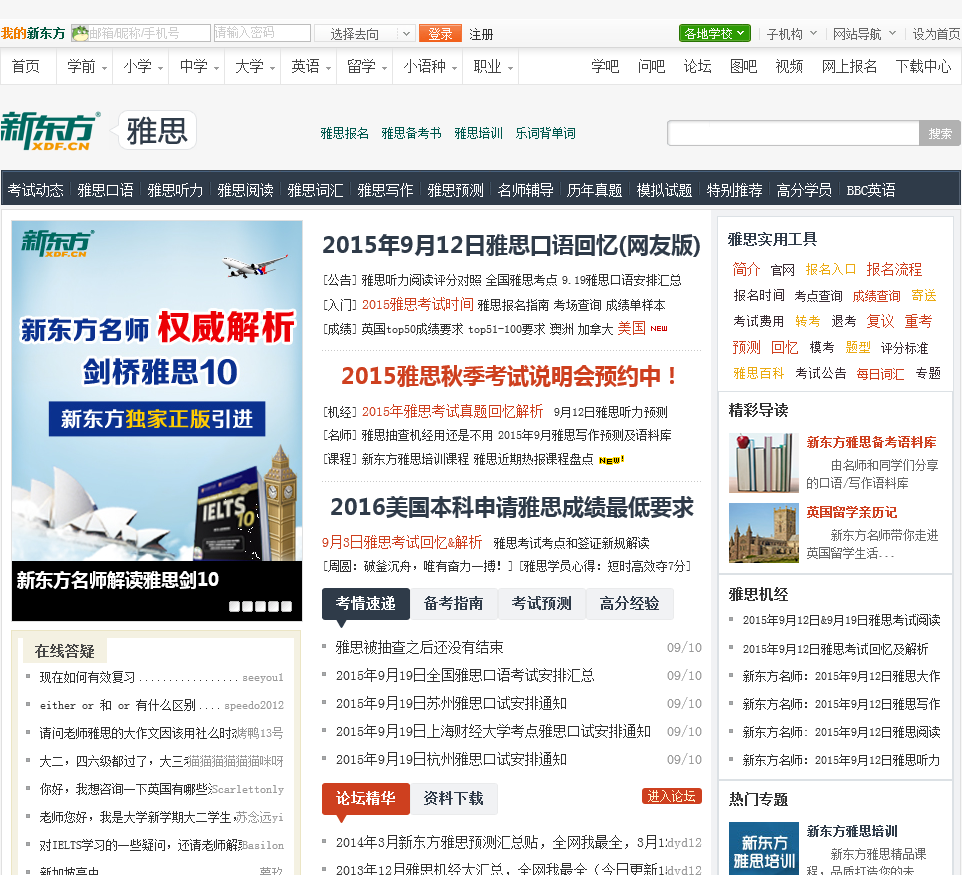
Task: Select 雅思写作 in dark menu bar
Action: (385, 190)
